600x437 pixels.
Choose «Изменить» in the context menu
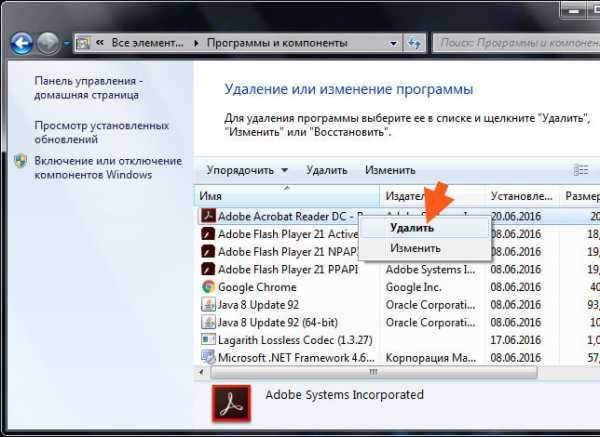pyautogui.click(x=425, y=248)
